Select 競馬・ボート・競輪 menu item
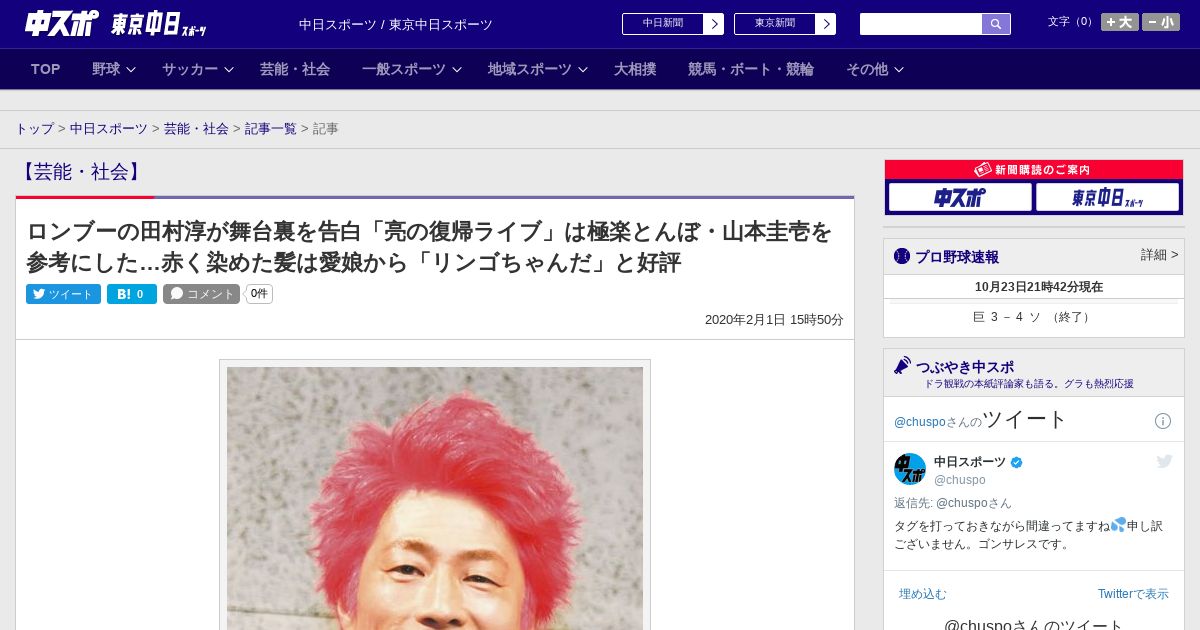Viewport: 1200px width, 630px height. [751, 69]
